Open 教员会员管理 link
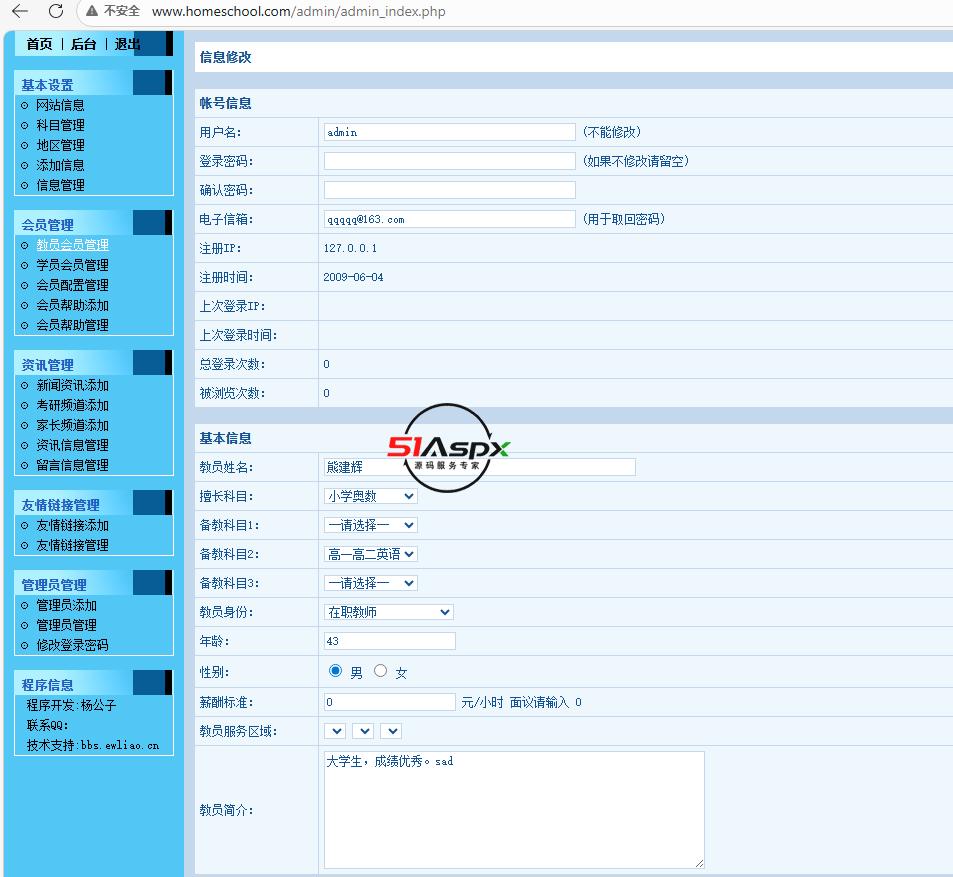The width and height of the screenshot is (953, 877). coord(72,245)
